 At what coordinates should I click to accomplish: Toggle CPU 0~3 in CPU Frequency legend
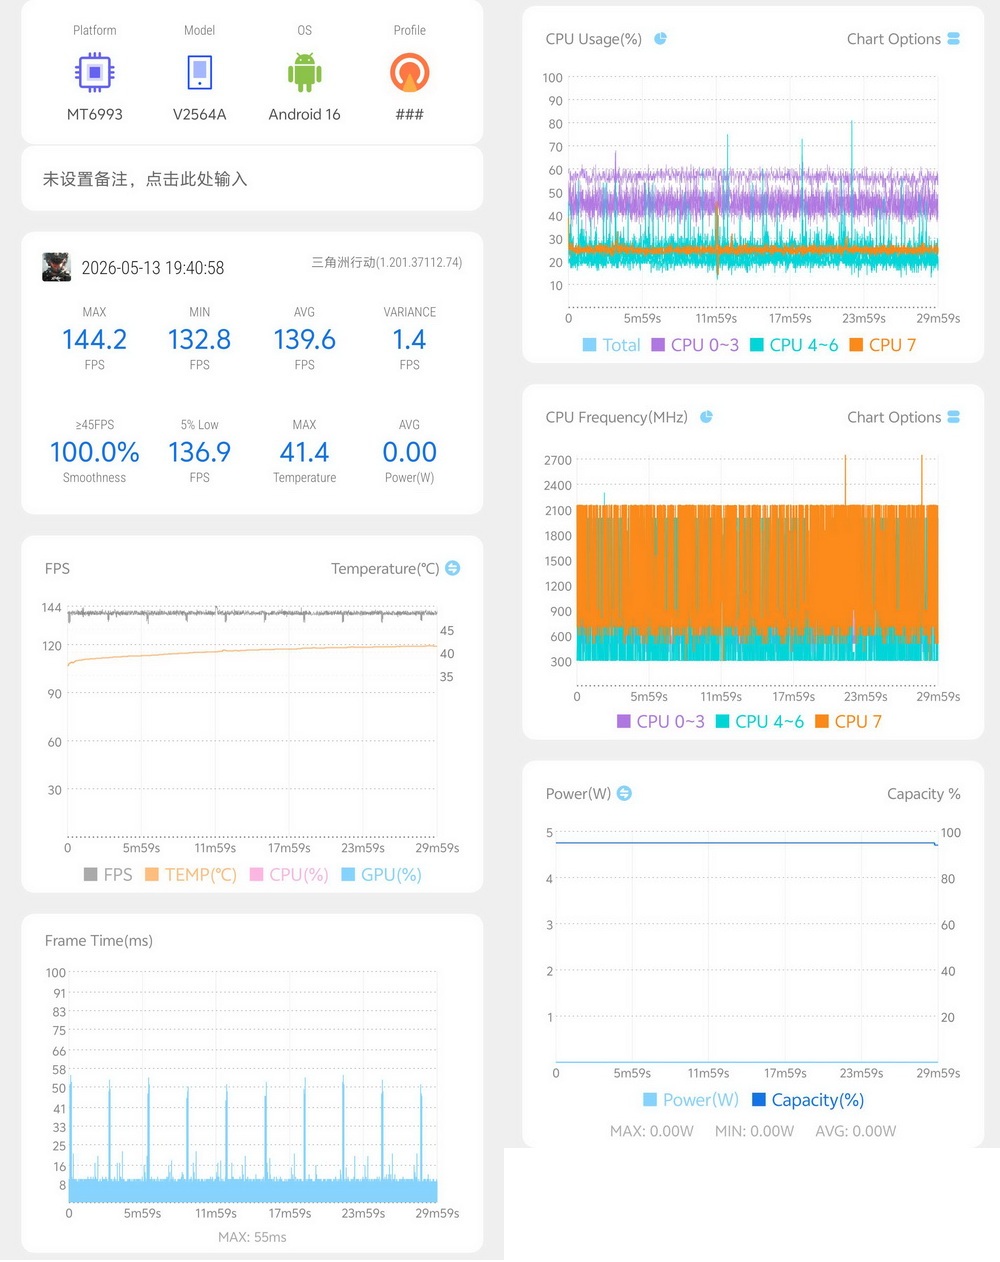[x=661, y=721]
